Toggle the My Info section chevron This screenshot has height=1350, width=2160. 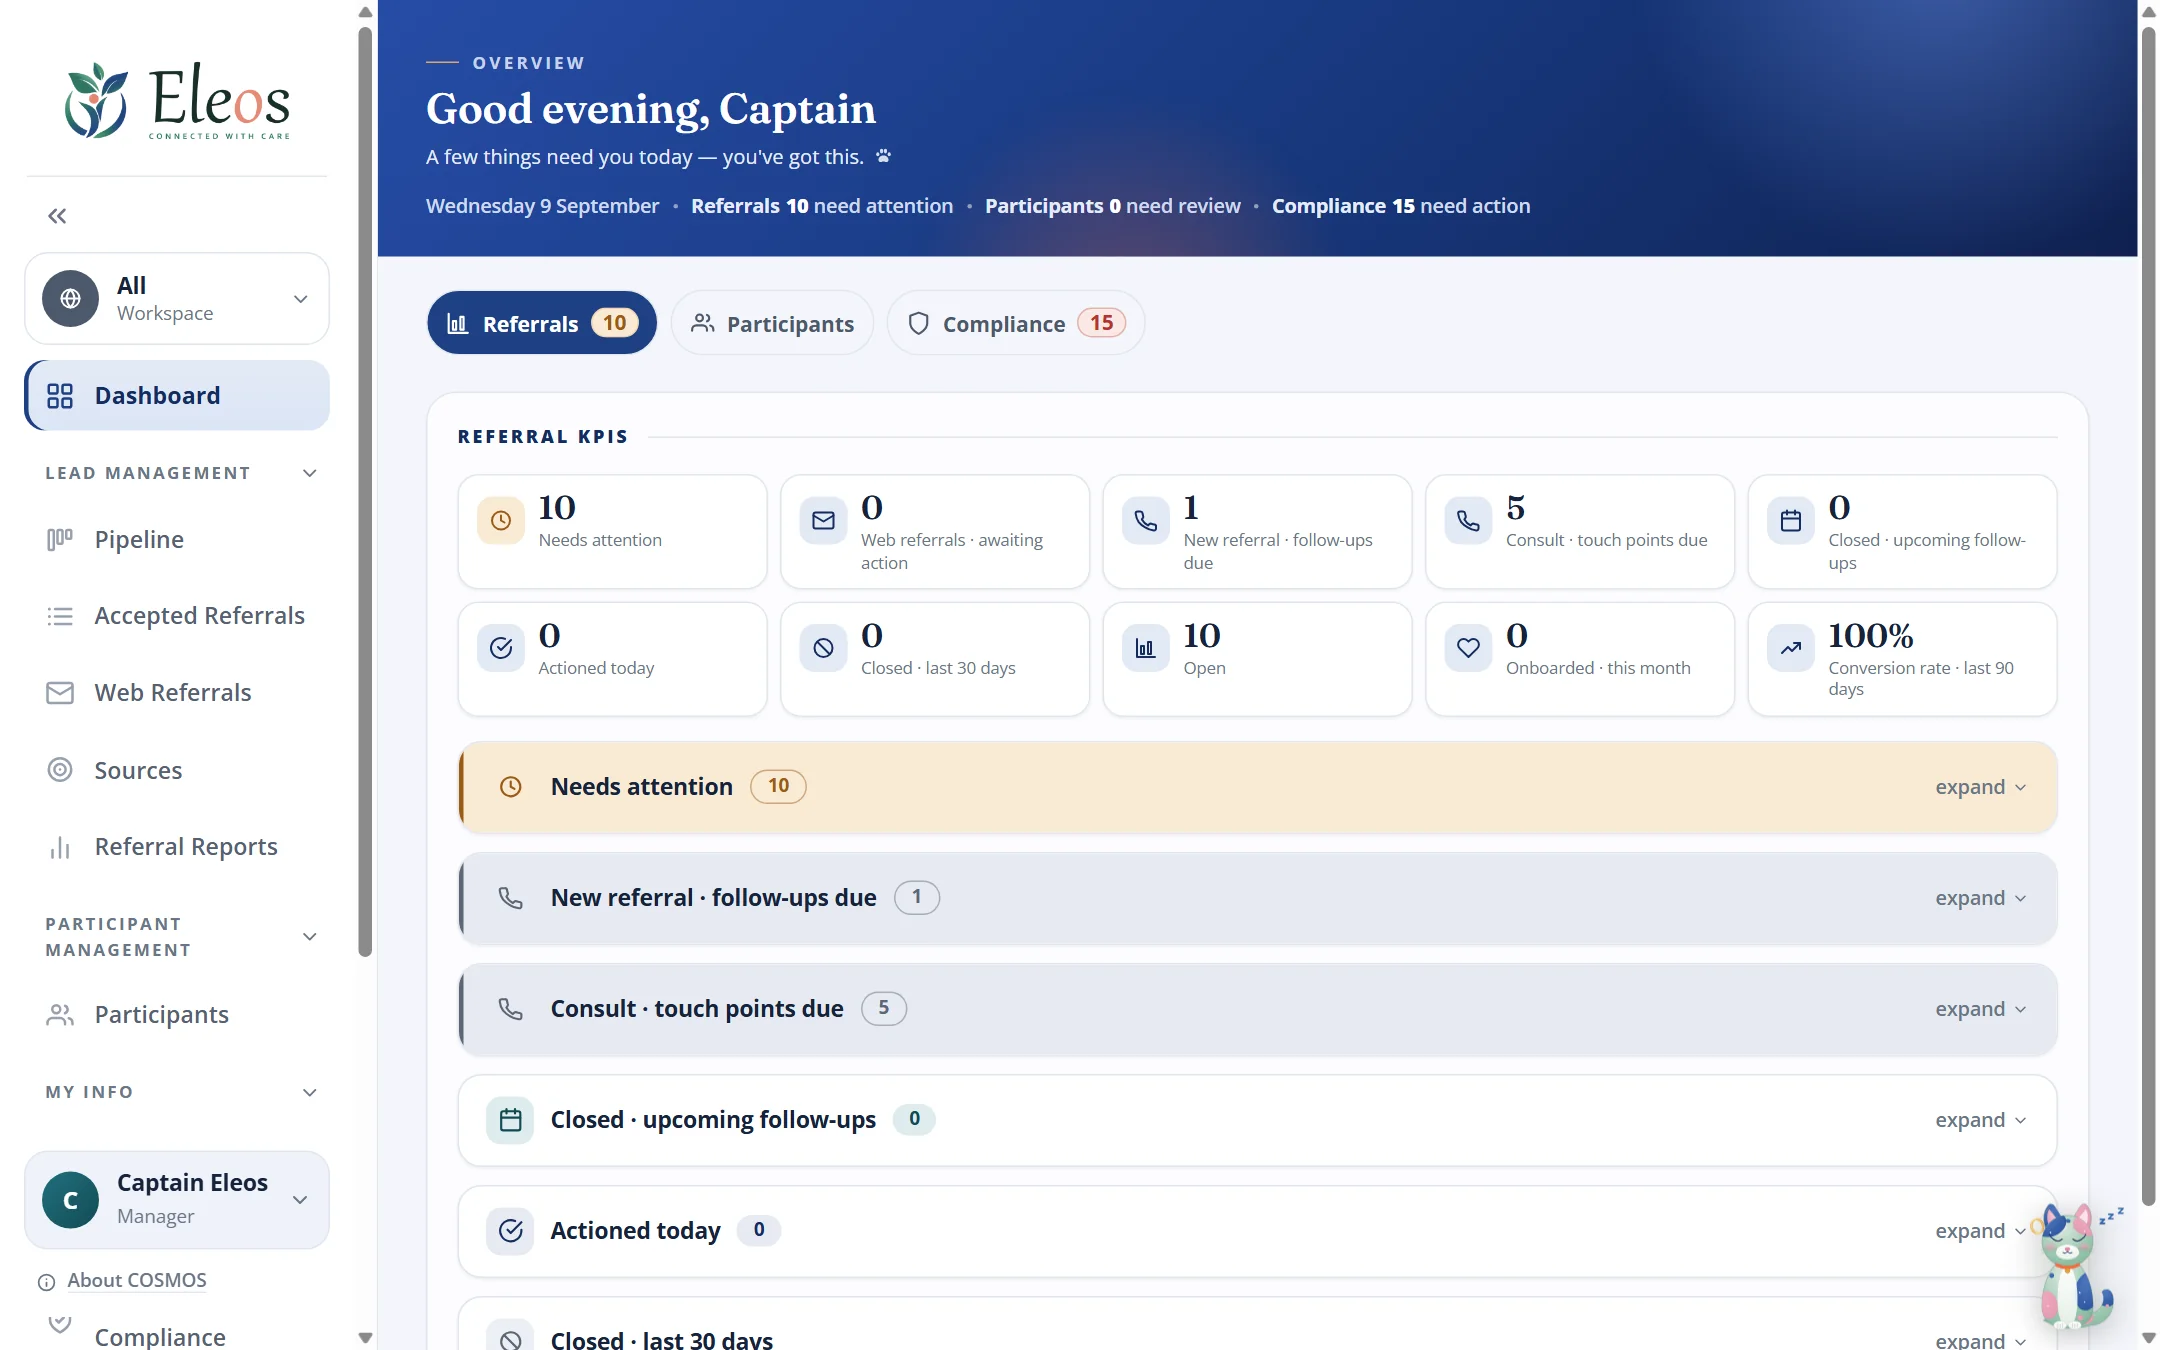point(310,1093)
